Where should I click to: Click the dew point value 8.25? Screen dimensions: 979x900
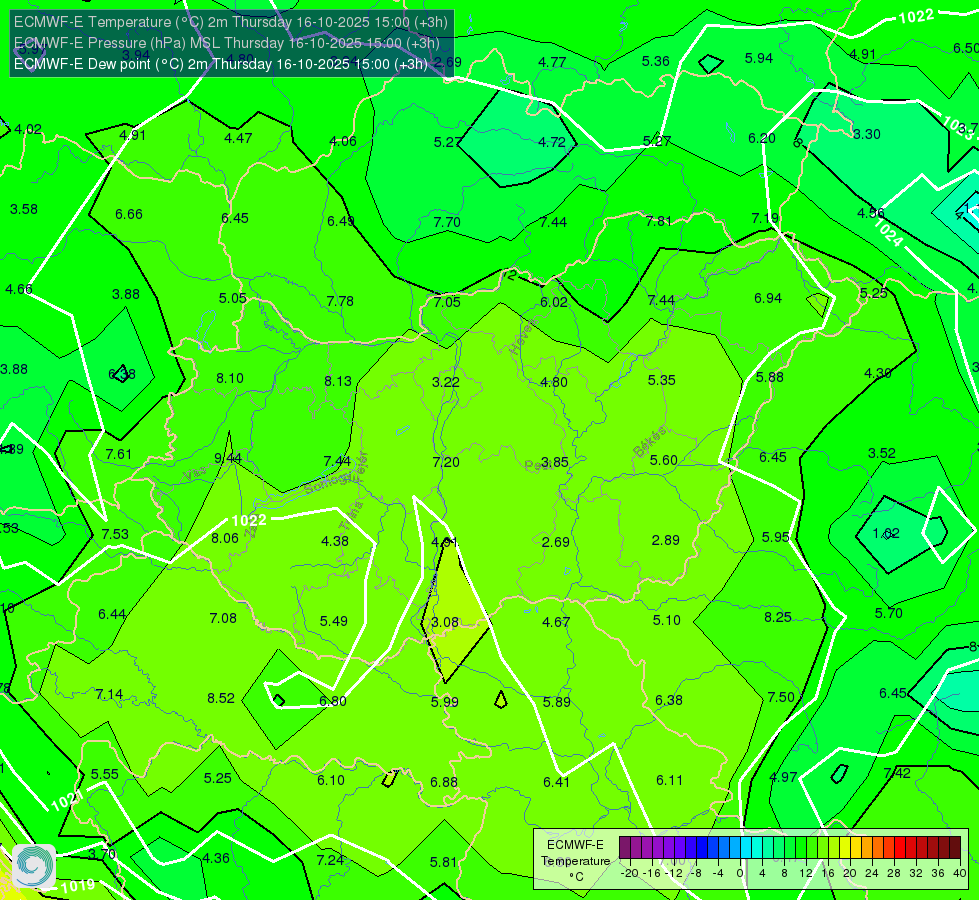pyautogui.click(x=778, y=618)
